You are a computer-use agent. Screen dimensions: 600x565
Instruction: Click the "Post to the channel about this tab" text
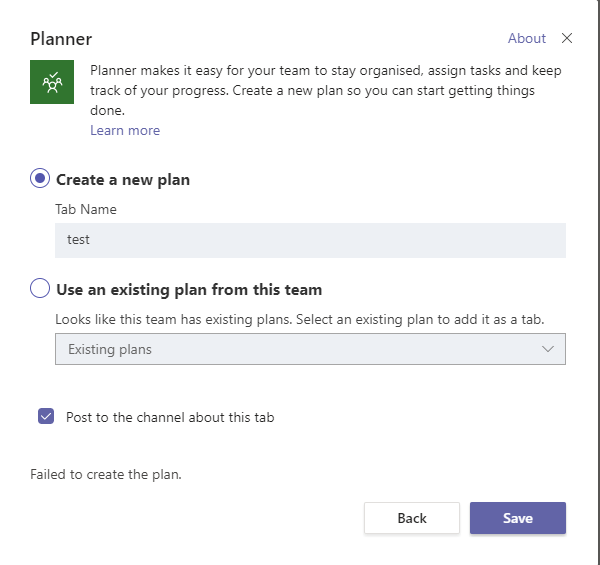coord(170,417)
